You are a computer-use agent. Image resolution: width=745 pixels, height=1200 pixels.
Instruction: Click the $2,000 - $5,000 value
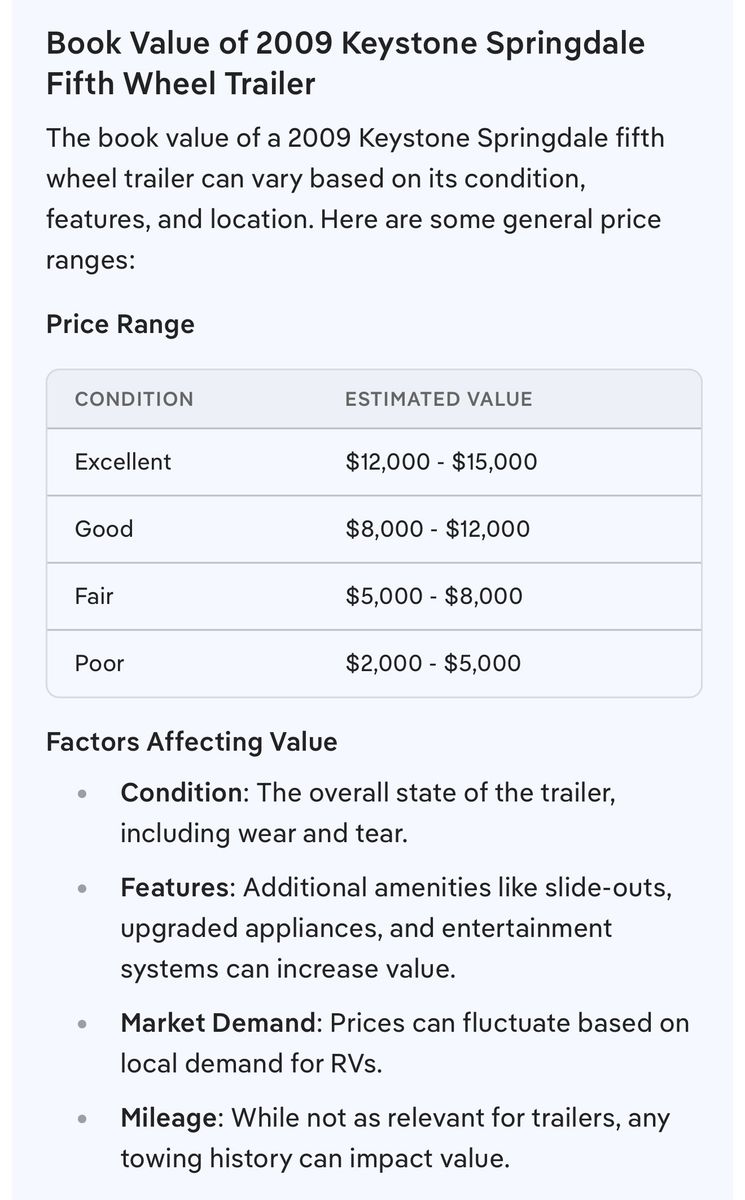click(x=433, y=663)
